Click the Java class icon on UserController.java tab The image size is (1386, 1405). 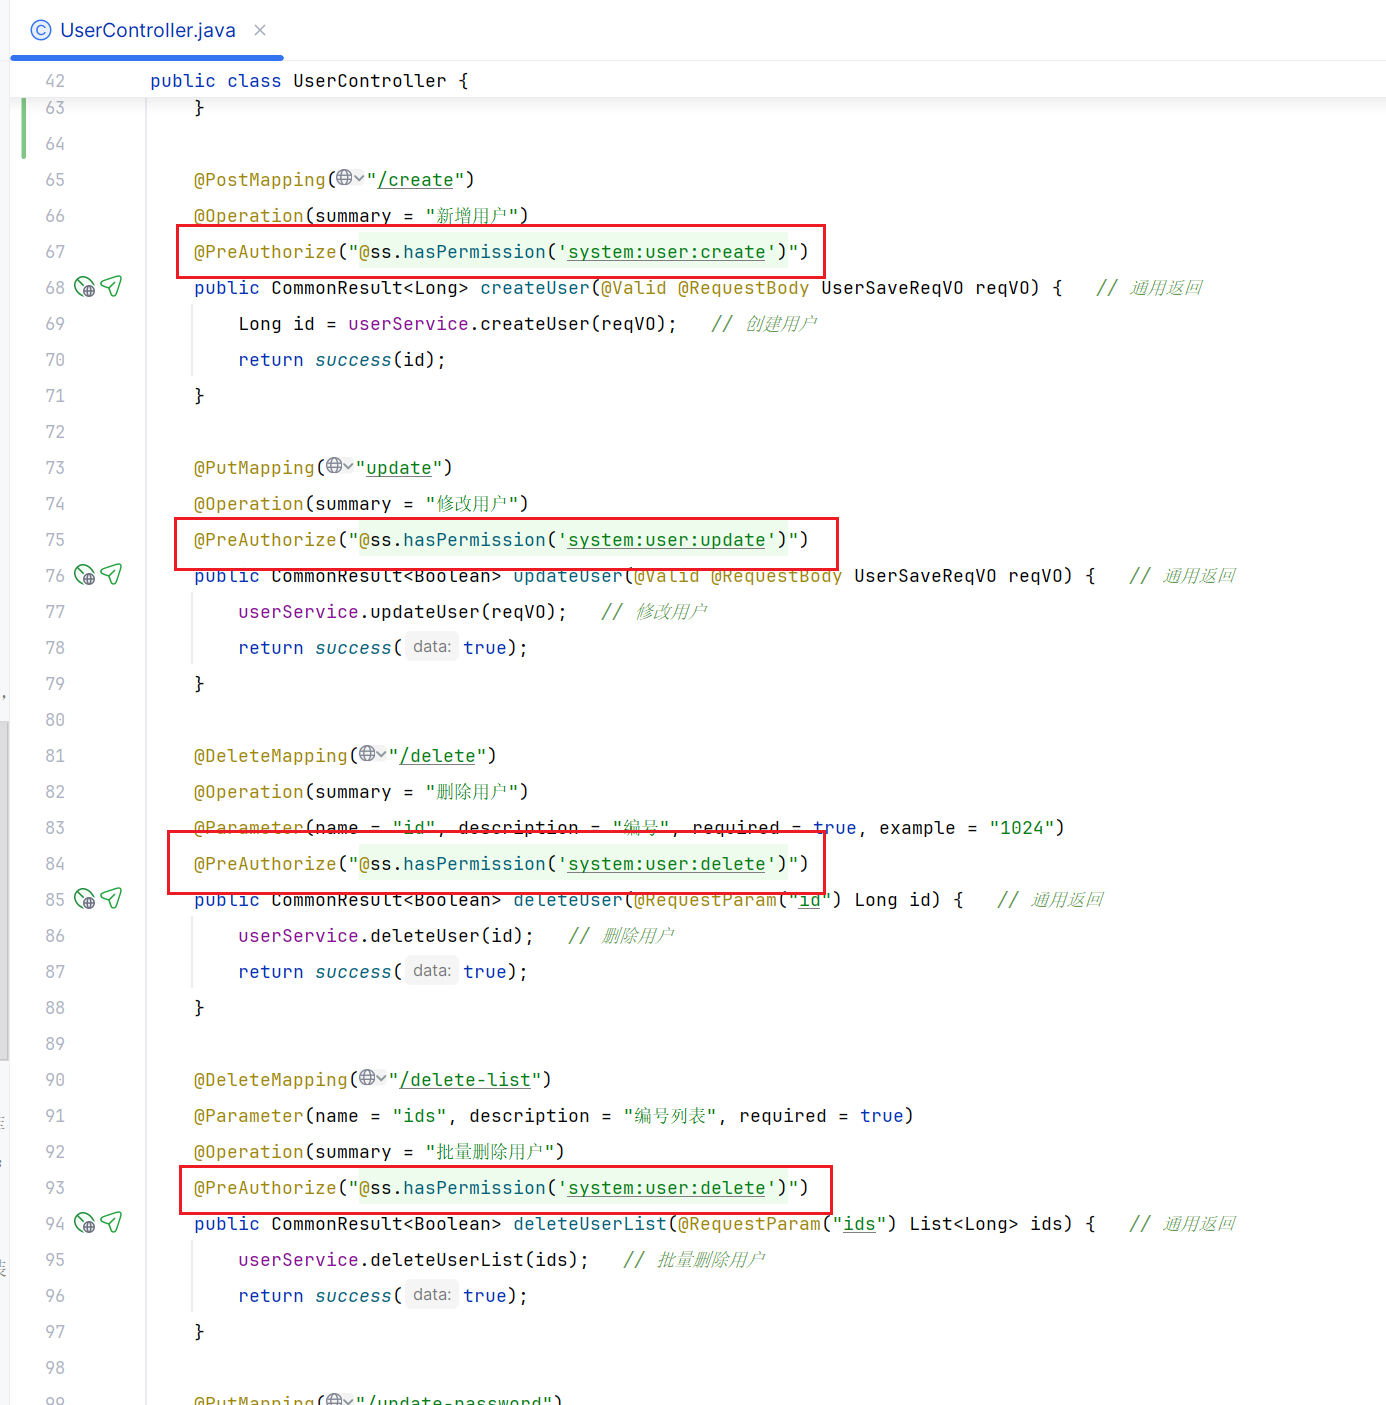[41, 30]
